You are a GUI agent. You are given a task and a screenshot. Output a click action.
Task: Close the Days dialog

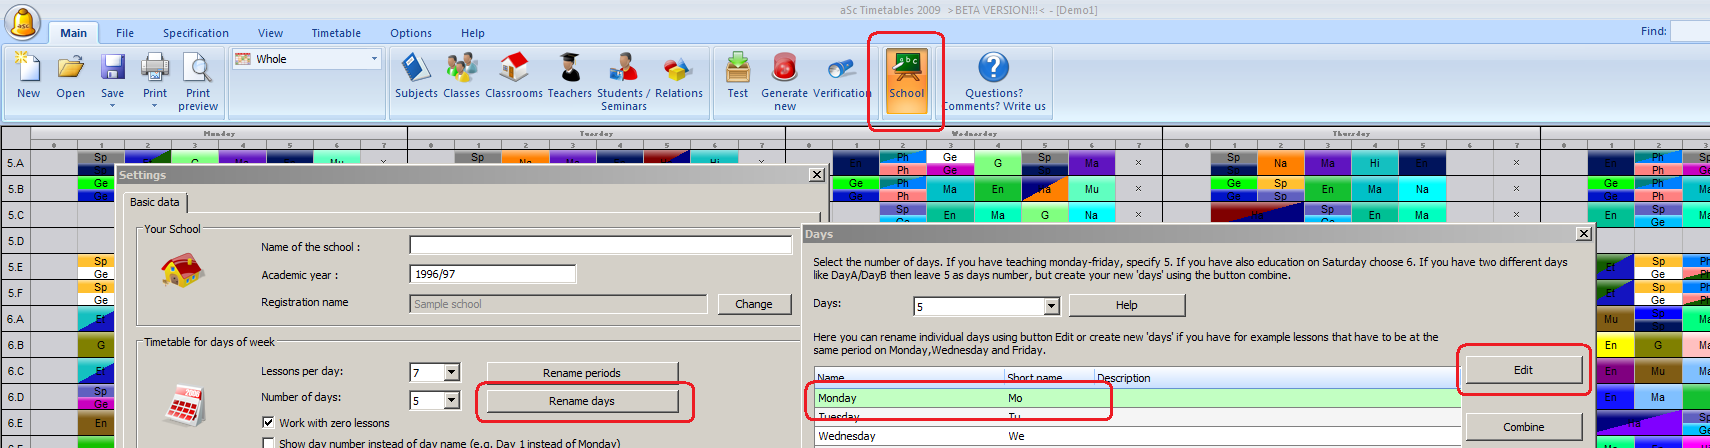point(1583,234)
